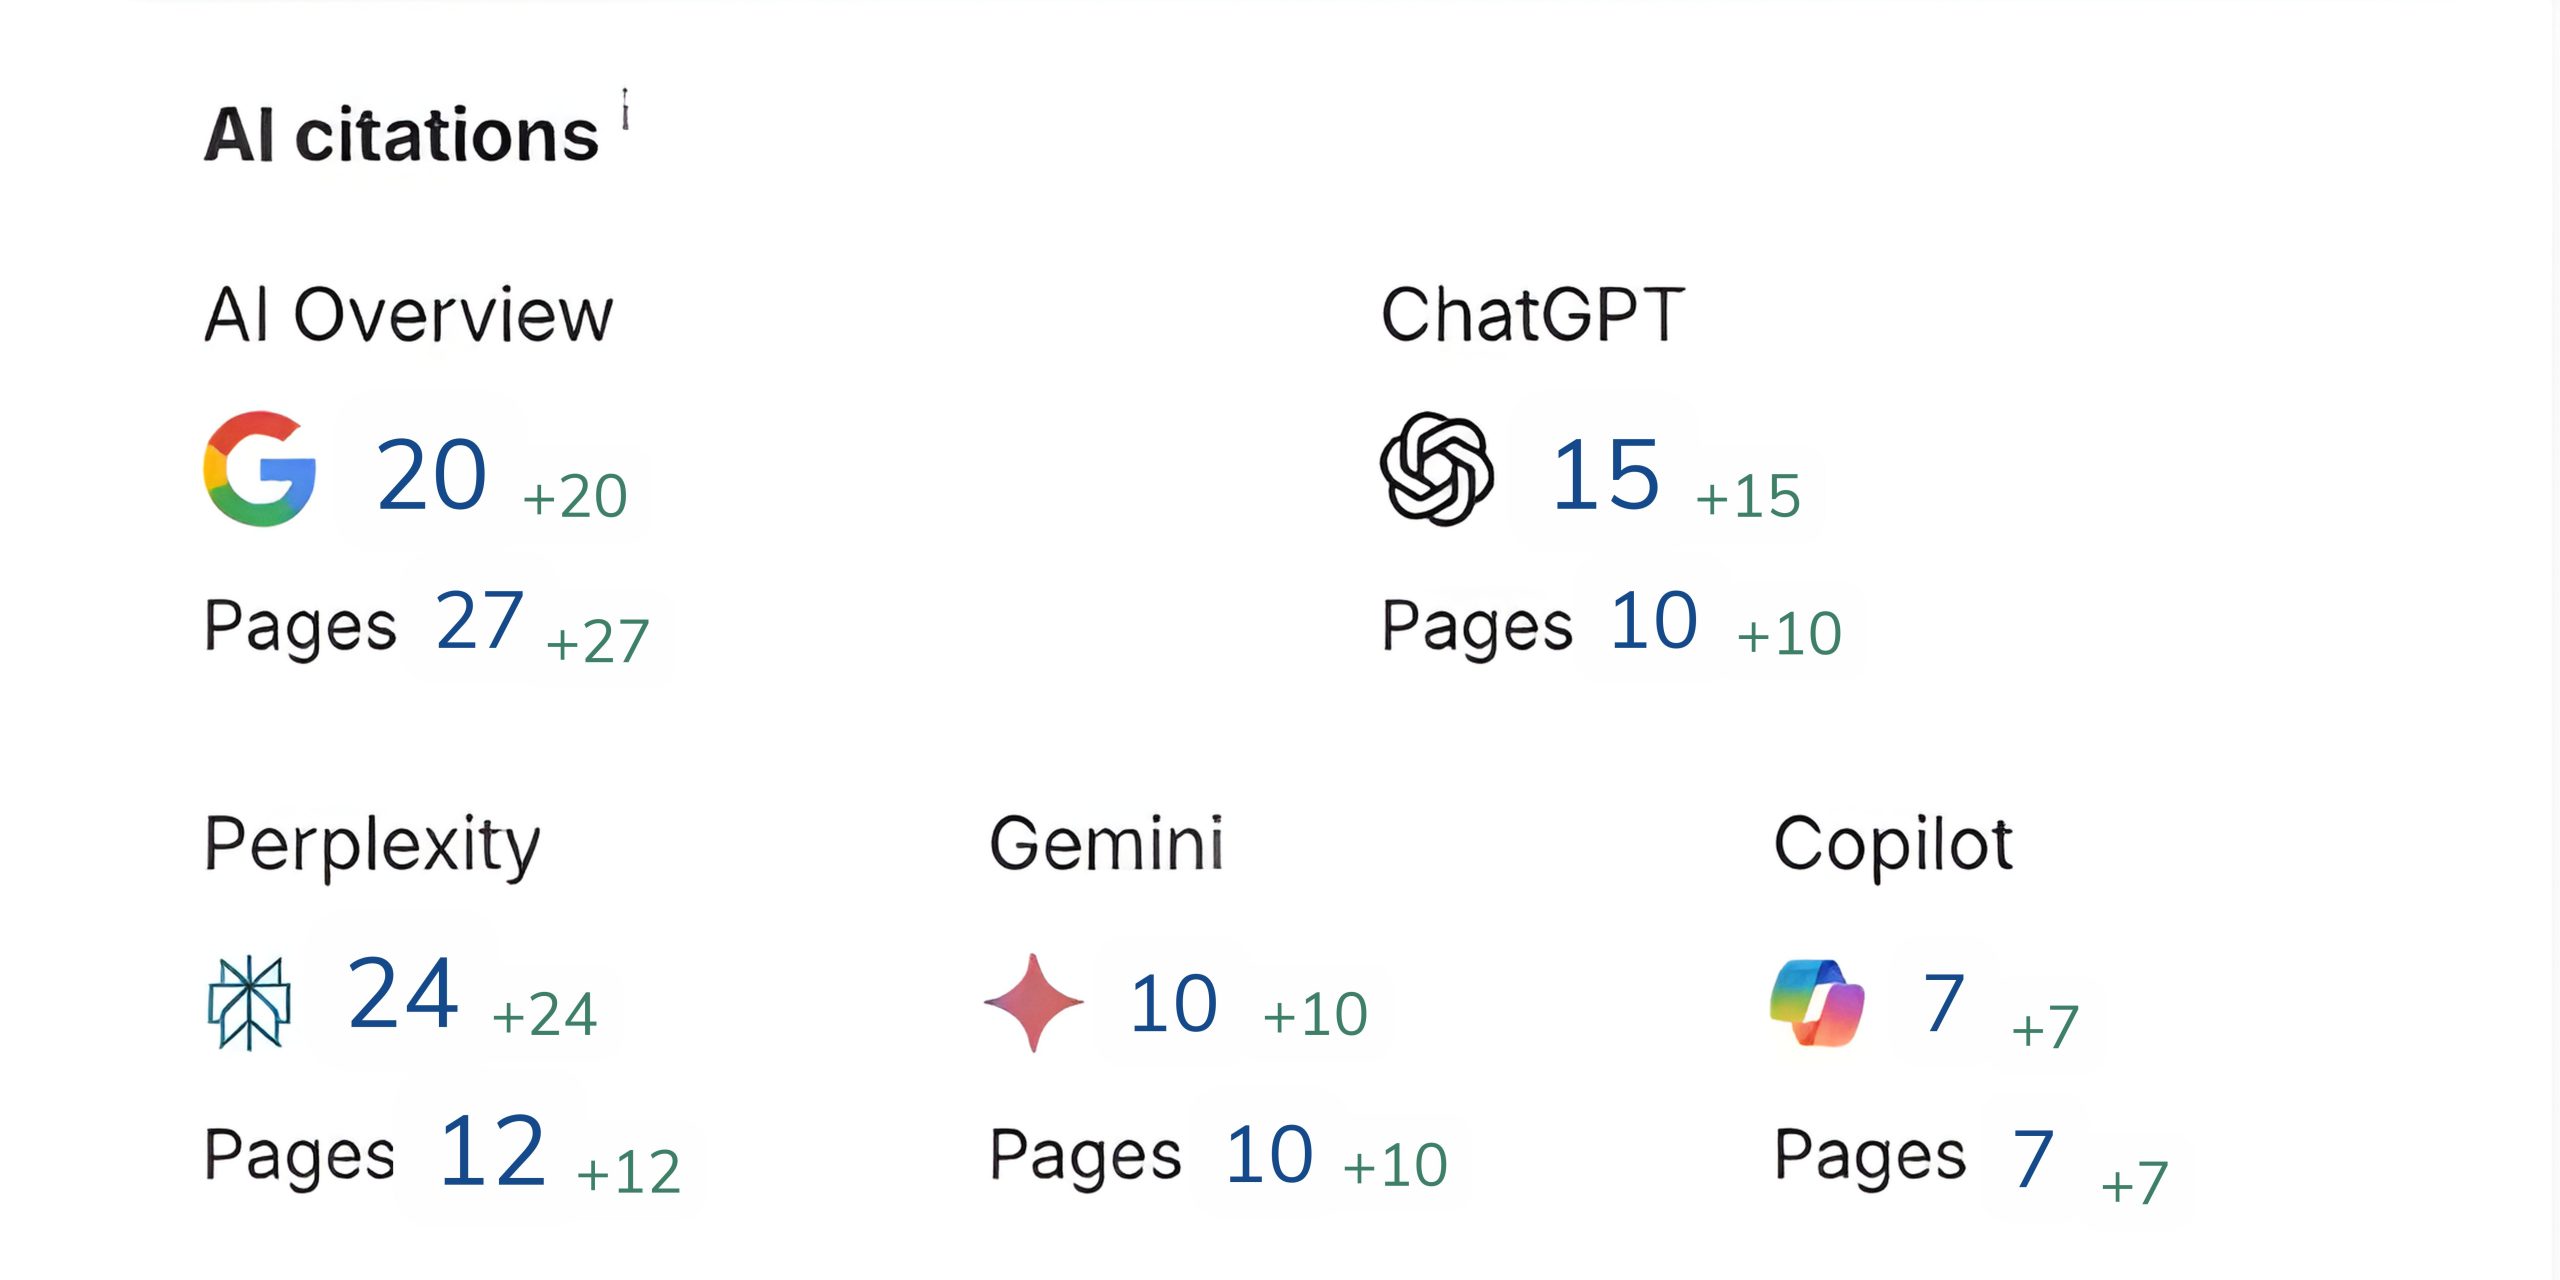Image resolution: width=2560 pixels, height=1280 pixels.
Task: Click the Perplexity logo icon
Action: [249, 1002]
